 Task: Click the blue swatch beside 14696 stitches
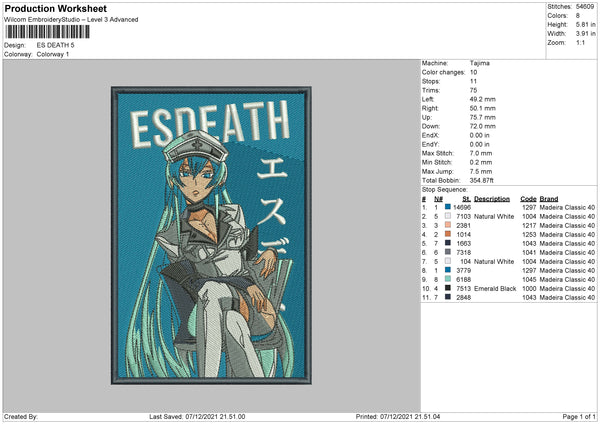point(448,207)
